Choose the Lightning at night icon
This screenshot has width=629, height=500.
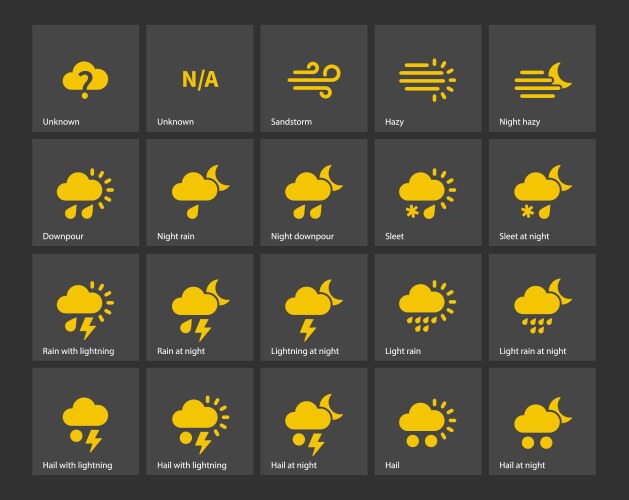click(313, 308)
